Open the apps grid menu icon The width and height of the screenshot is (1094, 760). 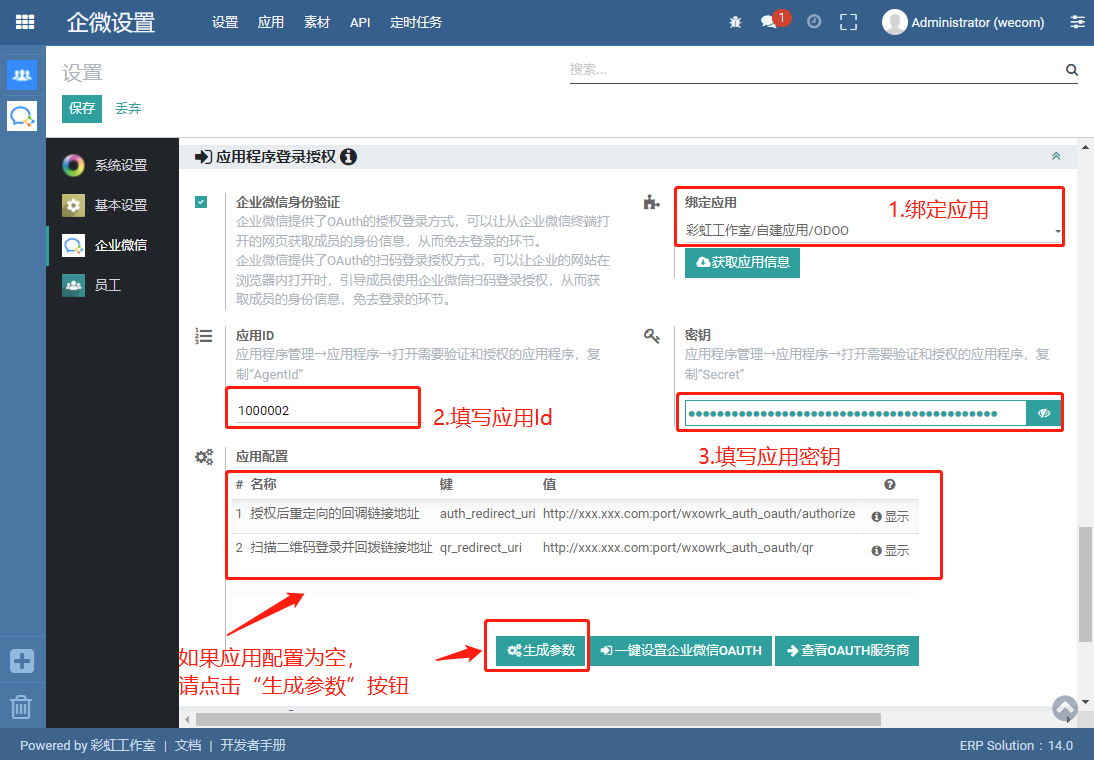click(24, 22)
